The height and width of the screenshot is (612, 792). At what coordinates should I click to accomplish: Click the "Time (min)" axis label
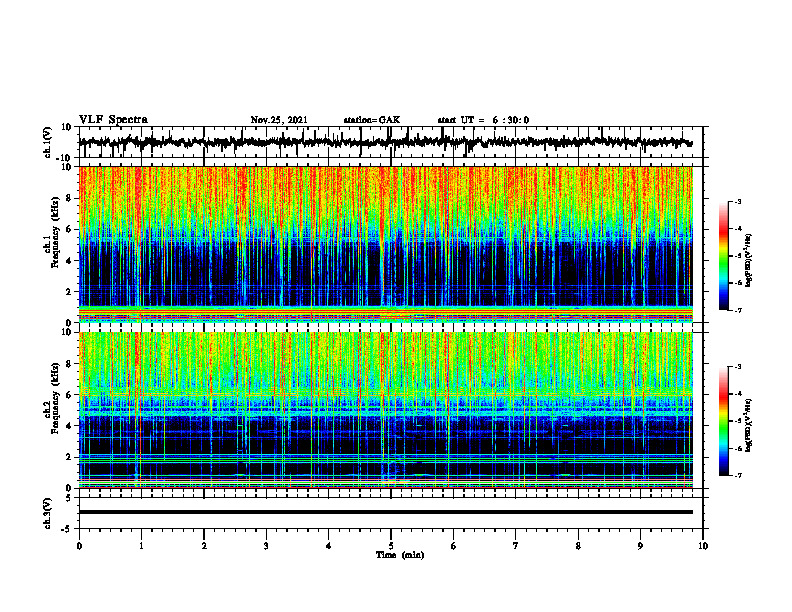pos(400,555)
